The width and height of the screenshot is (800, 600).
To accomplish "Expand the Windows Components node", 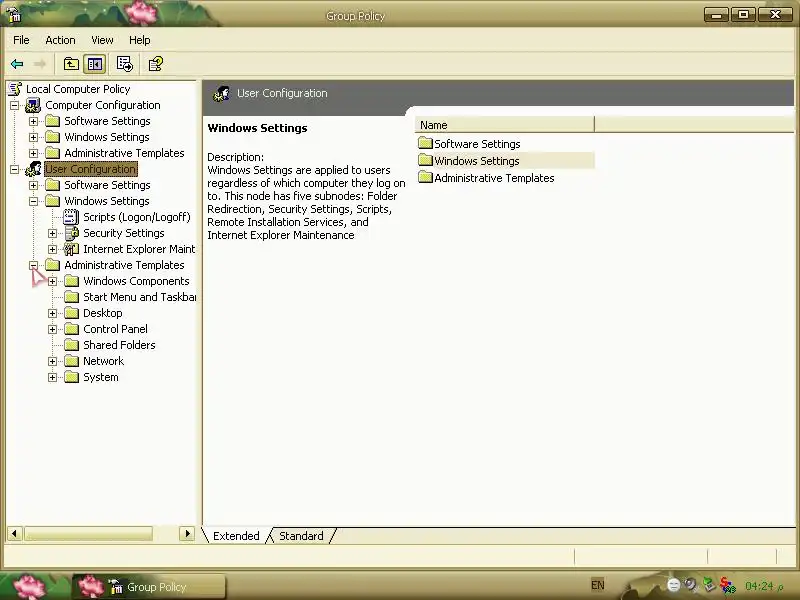I will coord(52,281).
